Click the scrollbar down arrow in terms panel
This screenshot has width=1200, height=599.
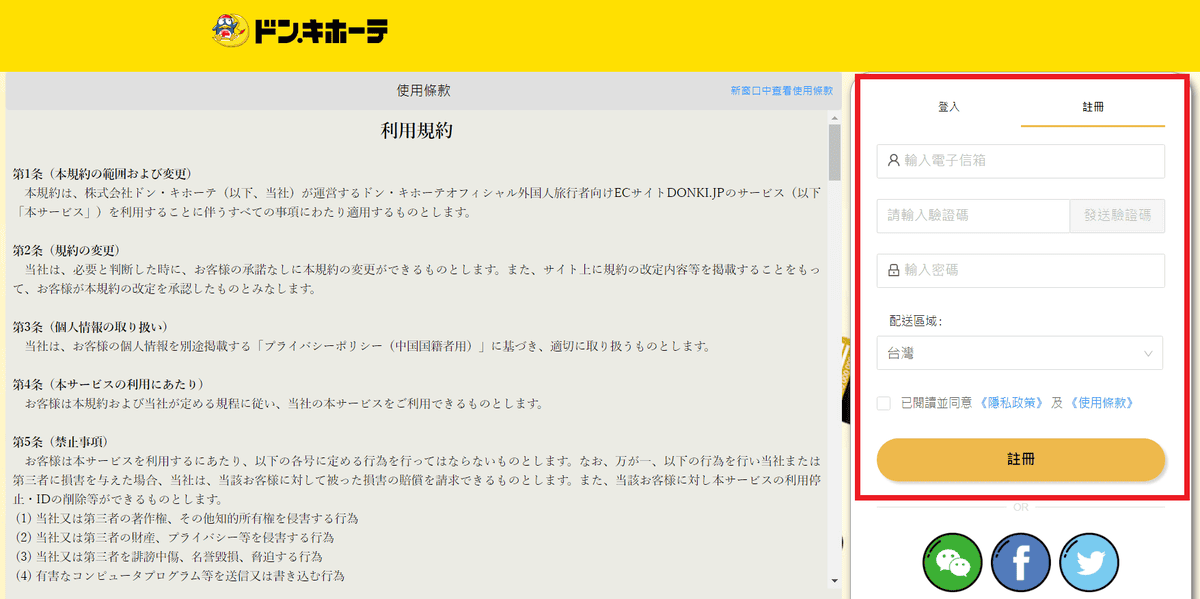(834, 581)
